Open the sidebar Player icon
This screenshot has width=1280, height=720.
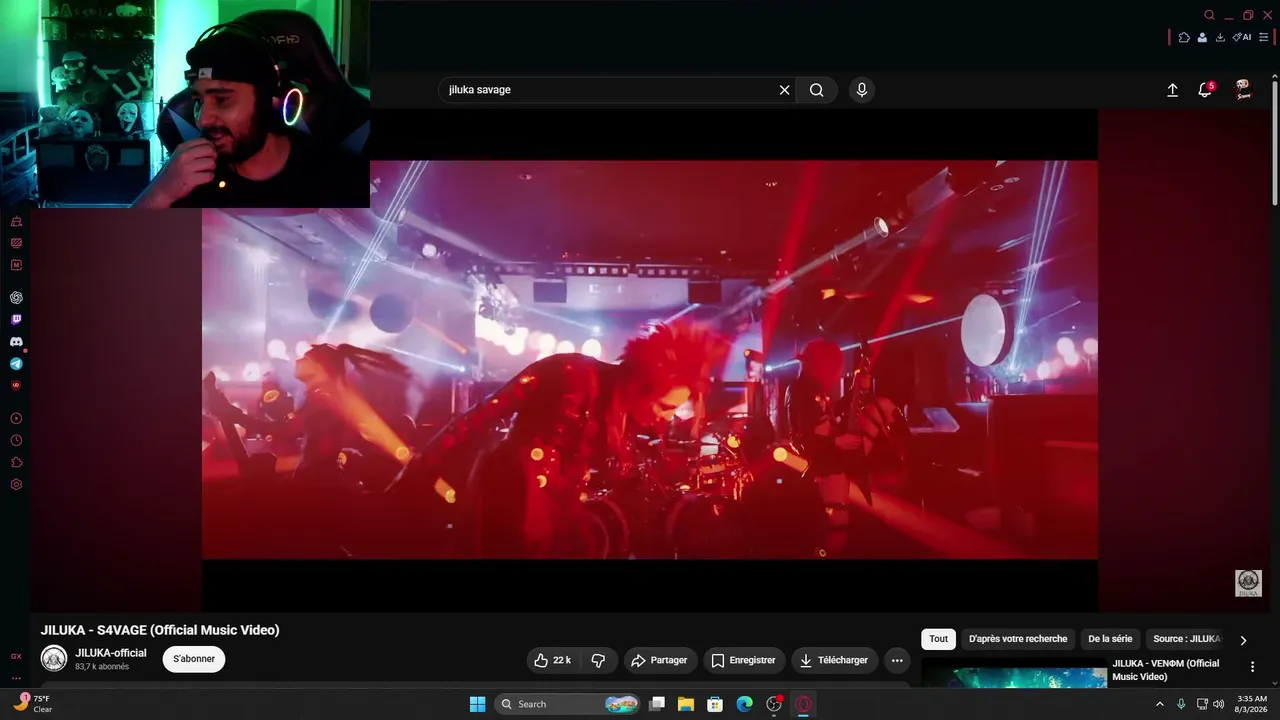tap(16, 418)
